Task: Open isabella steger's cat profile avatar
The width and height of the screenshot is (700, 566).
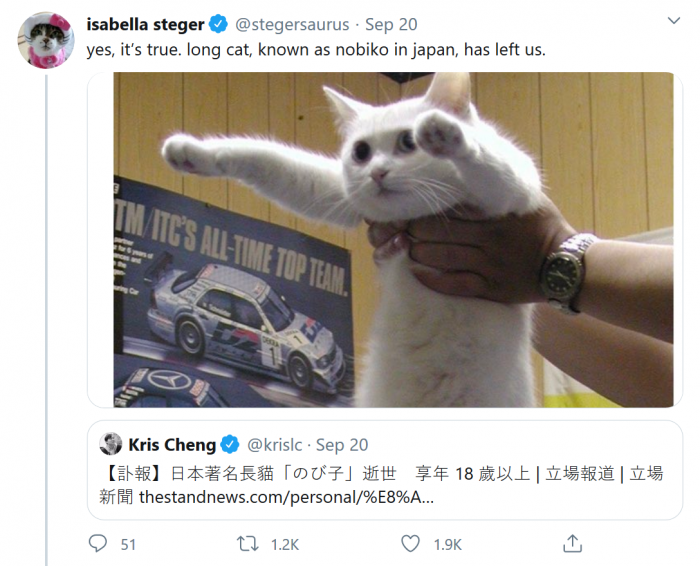Action: tap(46, 40)
